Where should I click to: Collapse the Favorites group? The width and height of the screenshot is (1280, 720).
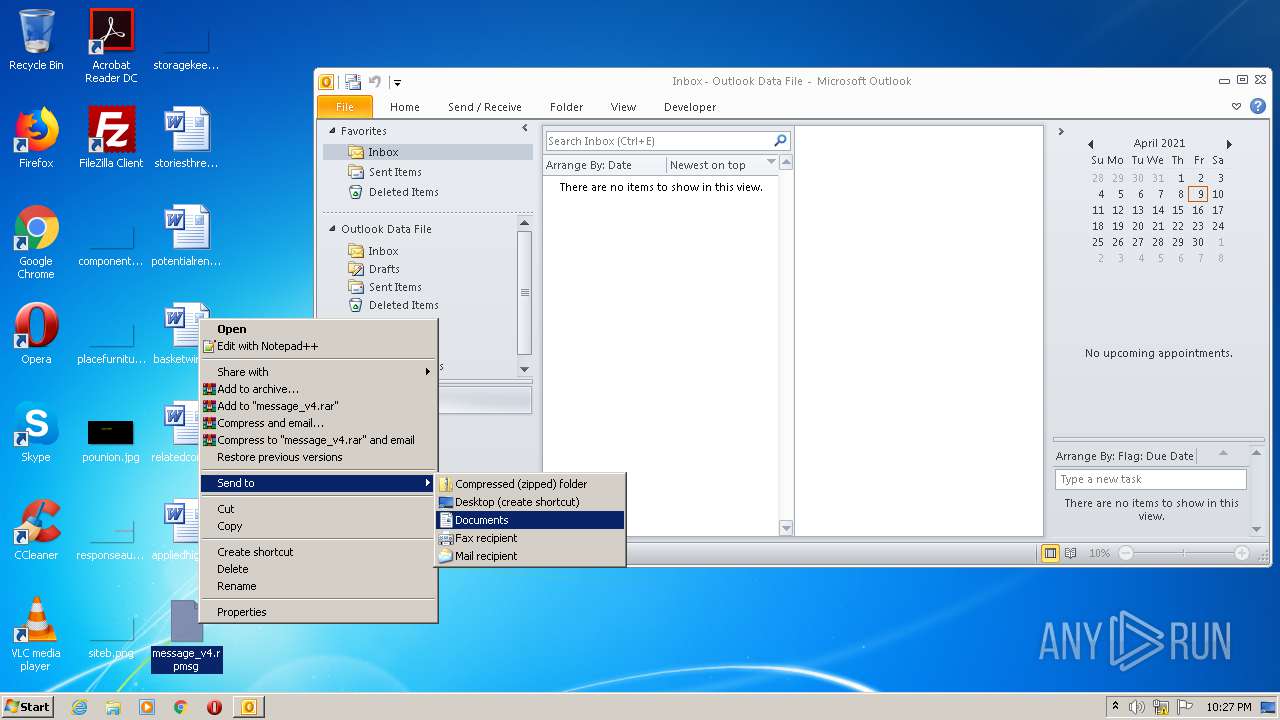point(334,131)
